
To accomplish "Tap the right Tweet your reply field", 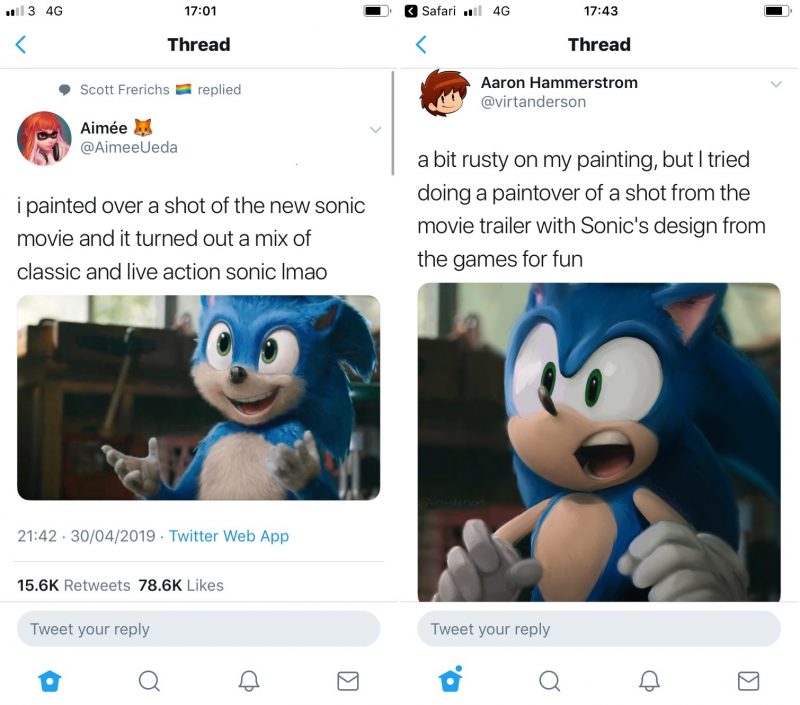I will pos(598,629).
